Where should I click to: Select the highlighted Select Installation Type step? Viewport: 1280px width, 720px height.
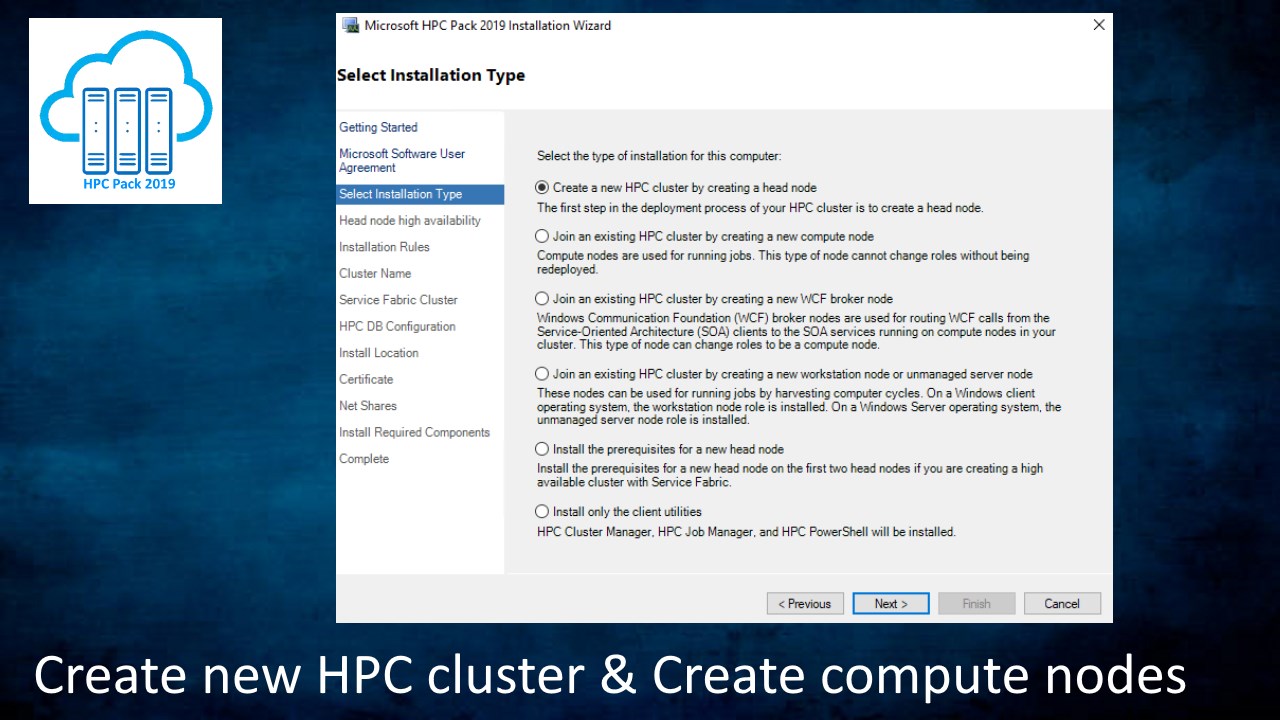point(420,194)
